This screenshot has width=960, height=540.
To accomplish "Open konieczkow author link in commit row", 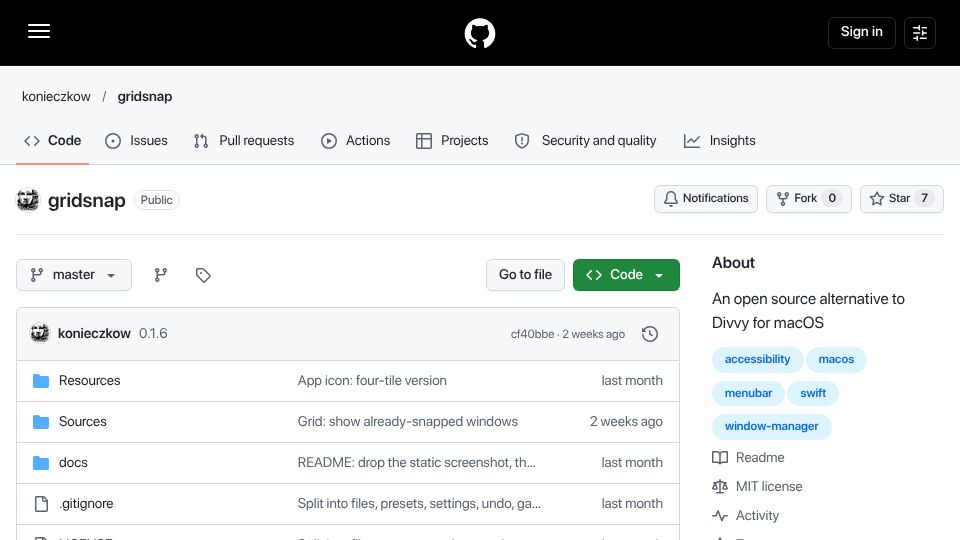I will (94, 334).
